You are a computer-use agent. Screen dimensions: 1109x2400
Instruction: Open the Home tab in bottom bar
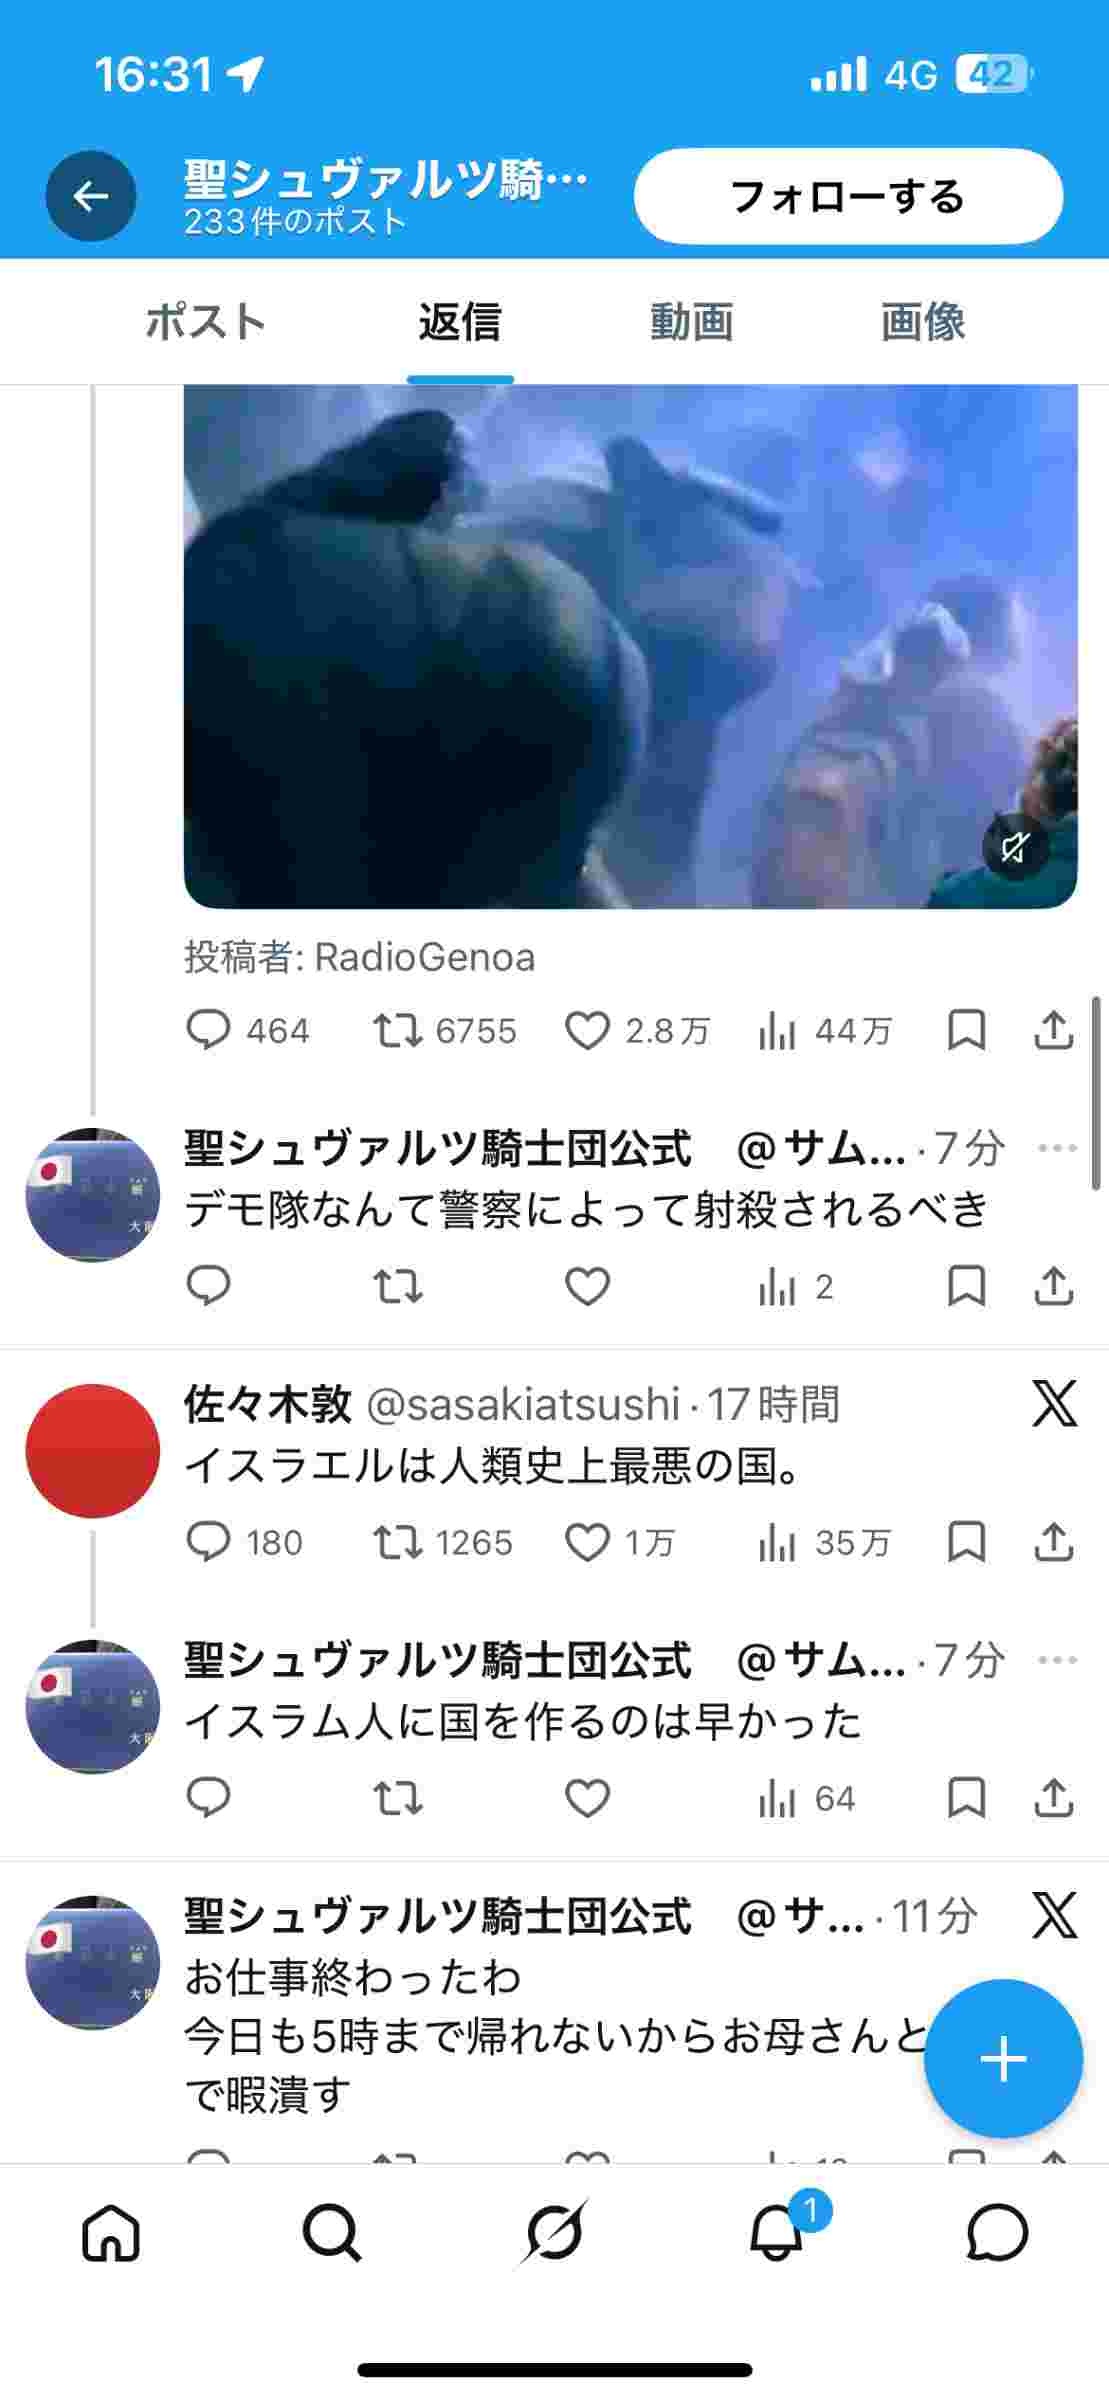coord(111,2232)
